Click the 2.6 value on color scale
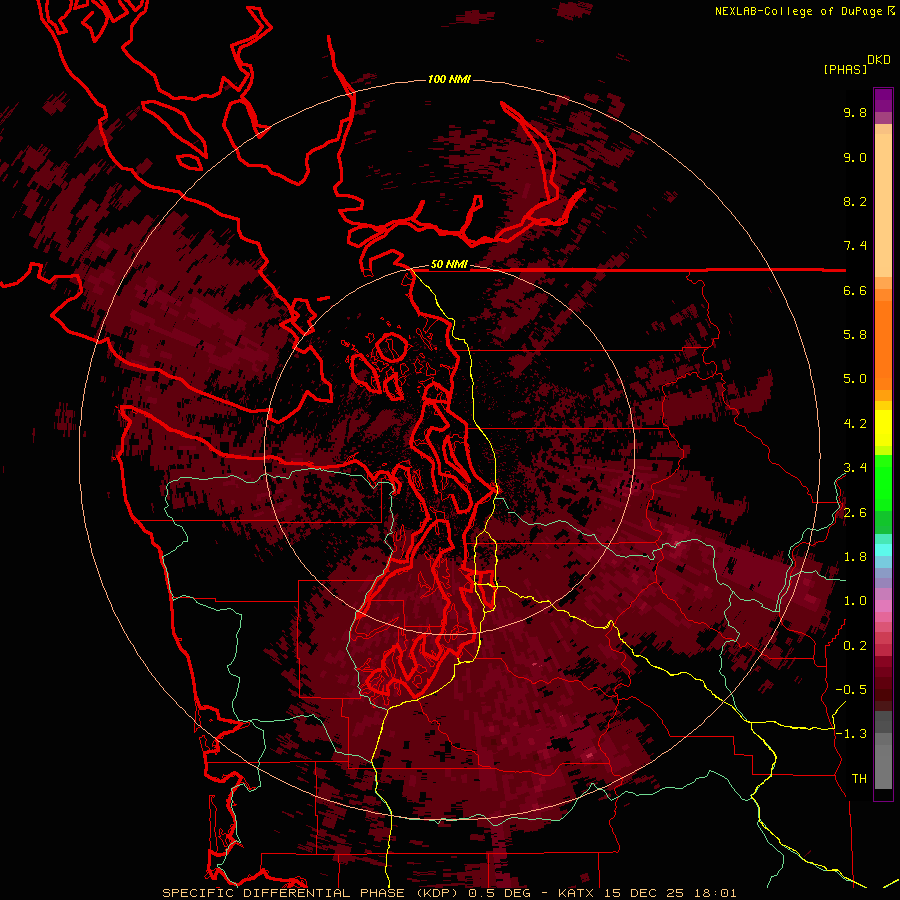This screenshot has height=900, width=900. pos(855,513)
